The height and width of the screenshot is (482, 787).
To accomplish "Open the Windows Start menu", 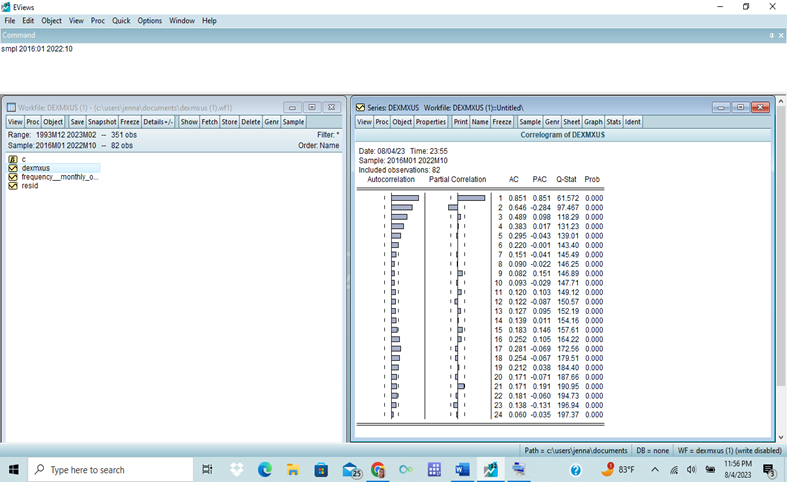I will click(x=14, y=469).
